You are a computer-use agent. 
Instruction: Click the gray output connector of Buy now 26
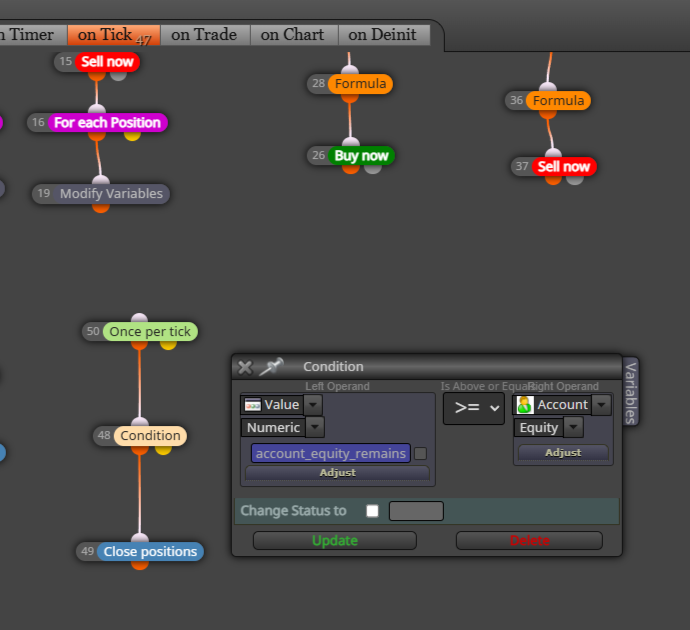pyautogui.click(x=373, y=169)
